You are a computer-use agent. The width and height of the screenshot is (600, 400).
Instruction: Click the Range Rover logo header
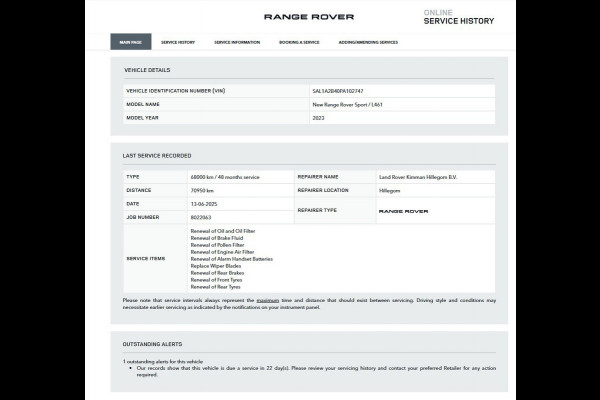click(x=309, y=17)
